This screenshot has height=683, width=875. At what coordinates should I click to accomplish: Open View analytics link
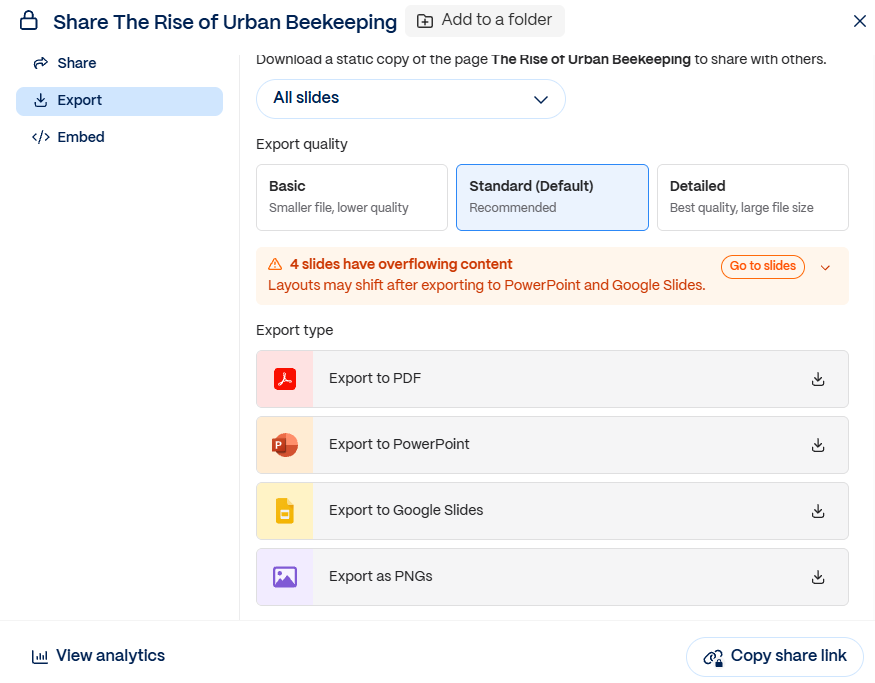pos(98,656)
